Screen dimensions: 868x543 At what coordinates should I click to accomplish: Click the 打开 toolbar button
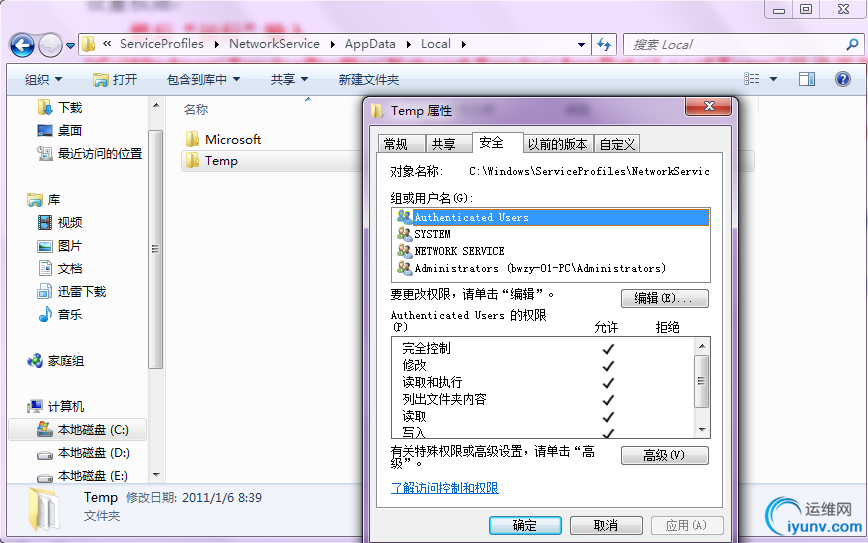click(115, 80)
